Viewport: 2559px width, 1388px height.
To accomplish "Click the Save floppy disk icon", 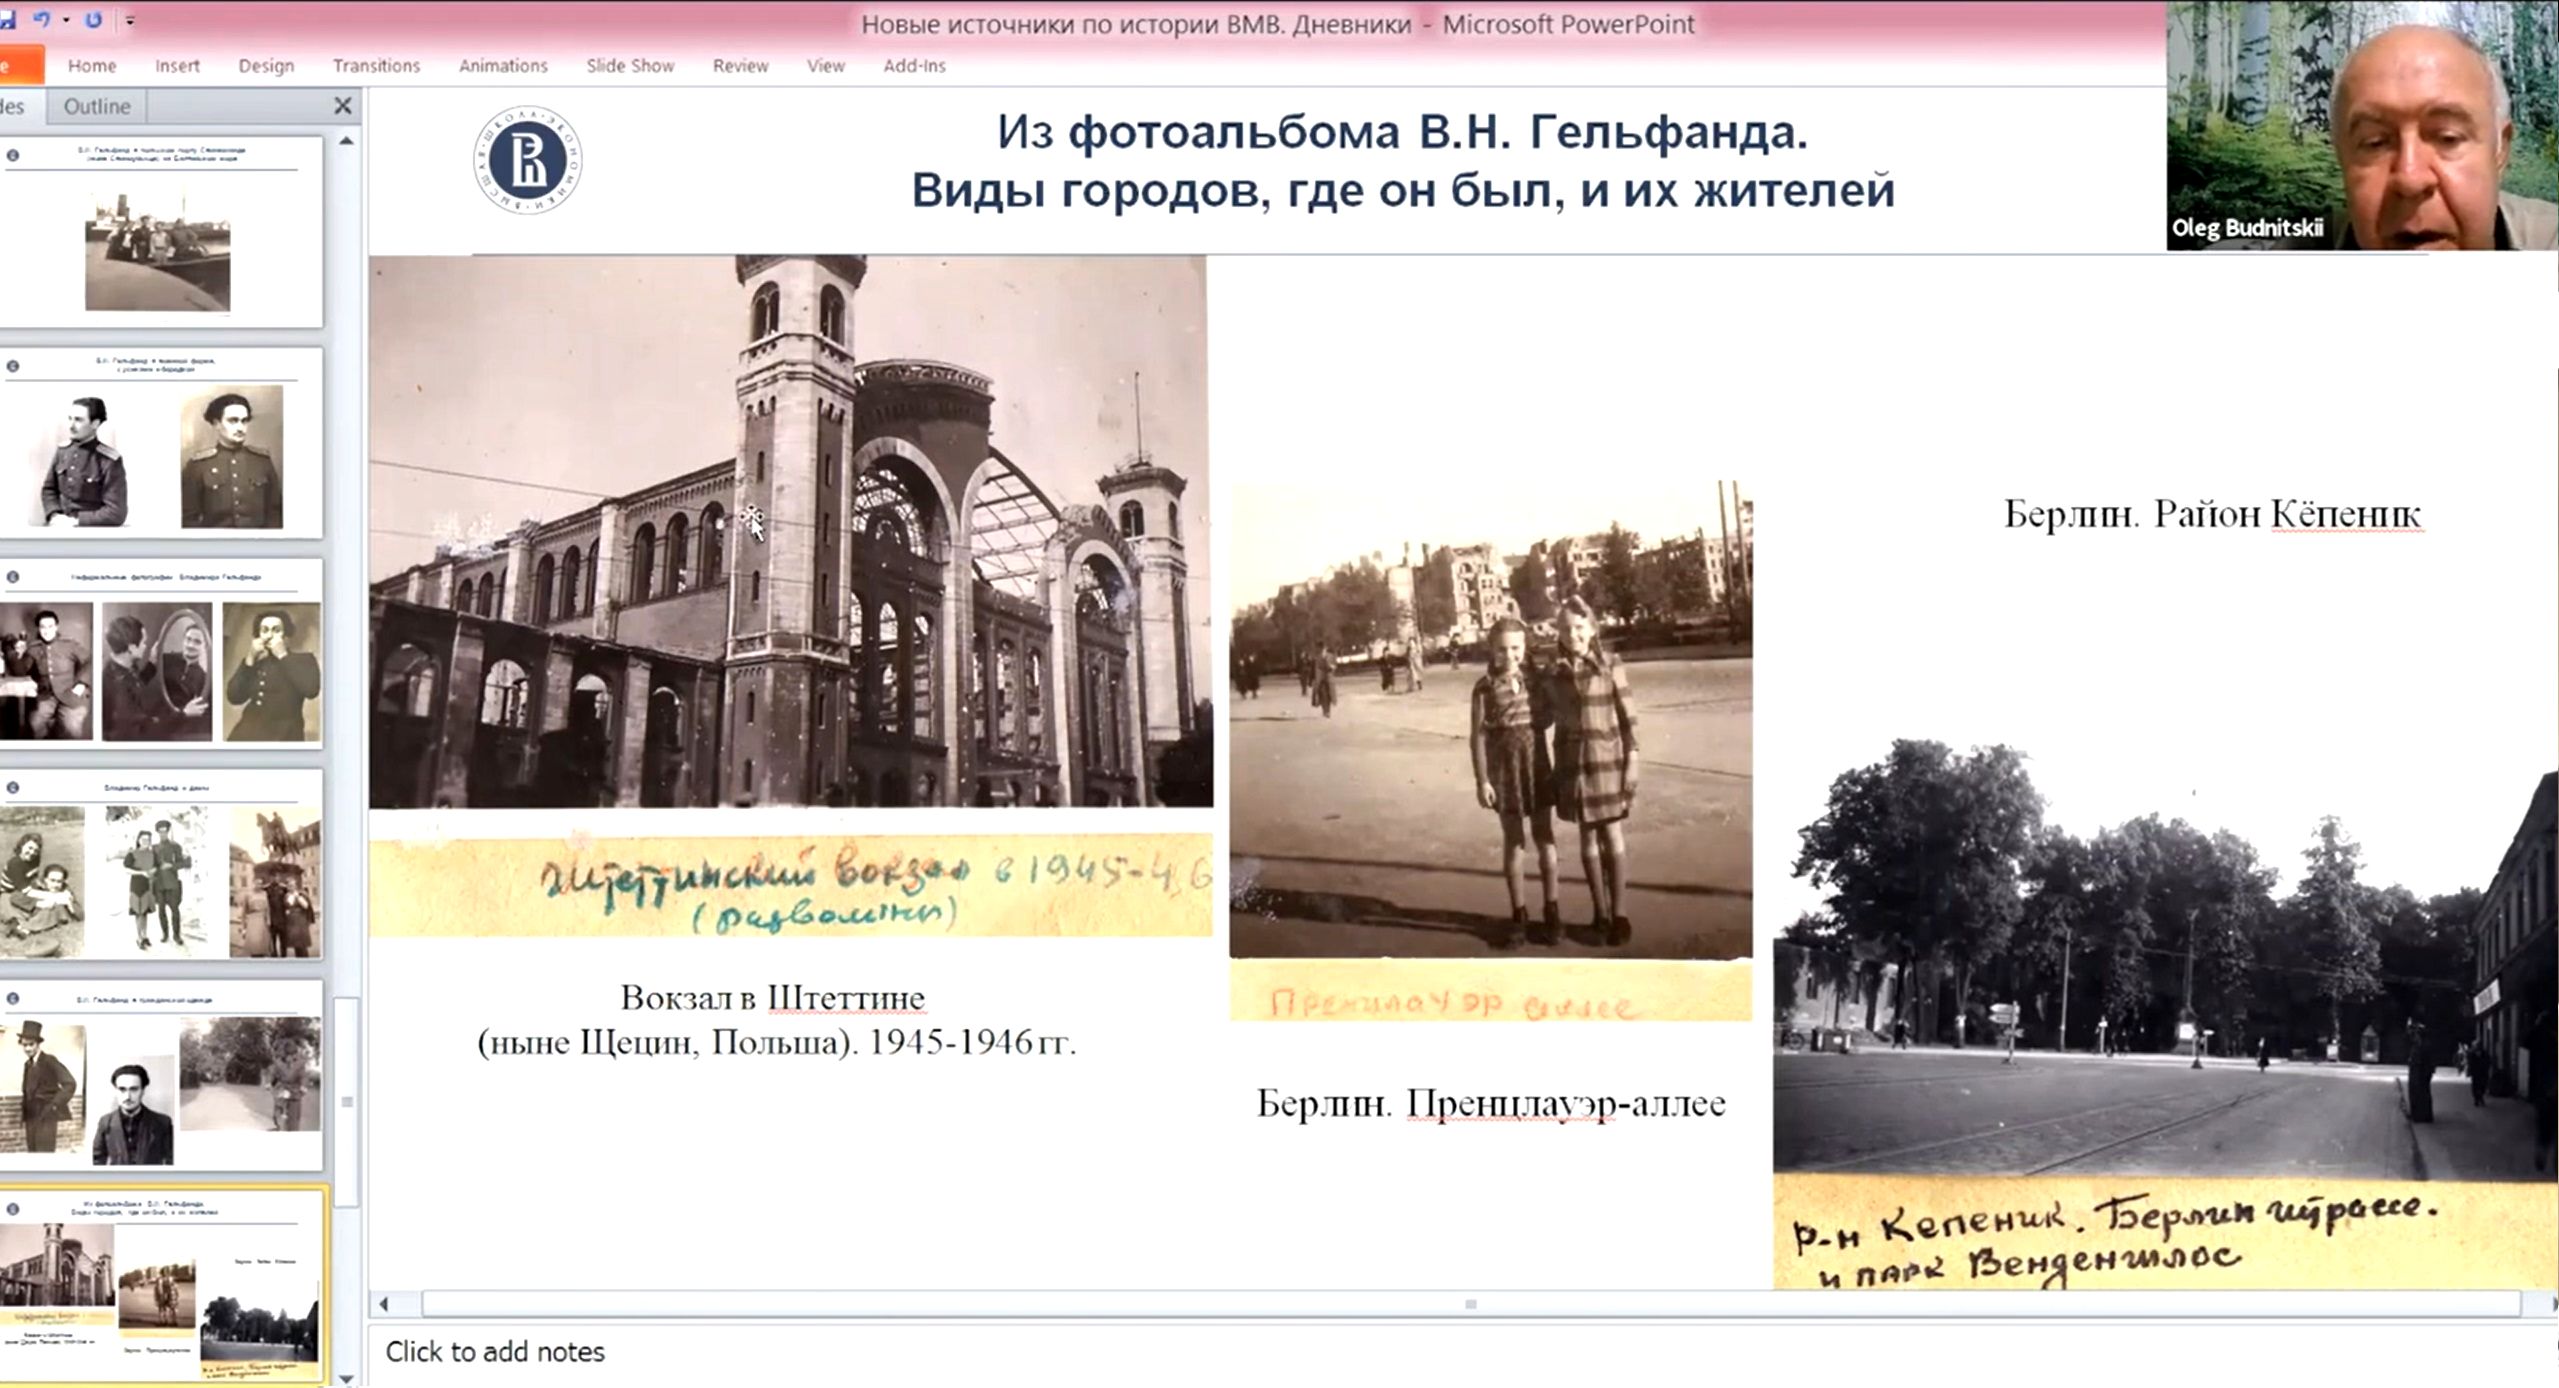I will tap(7, 19).
